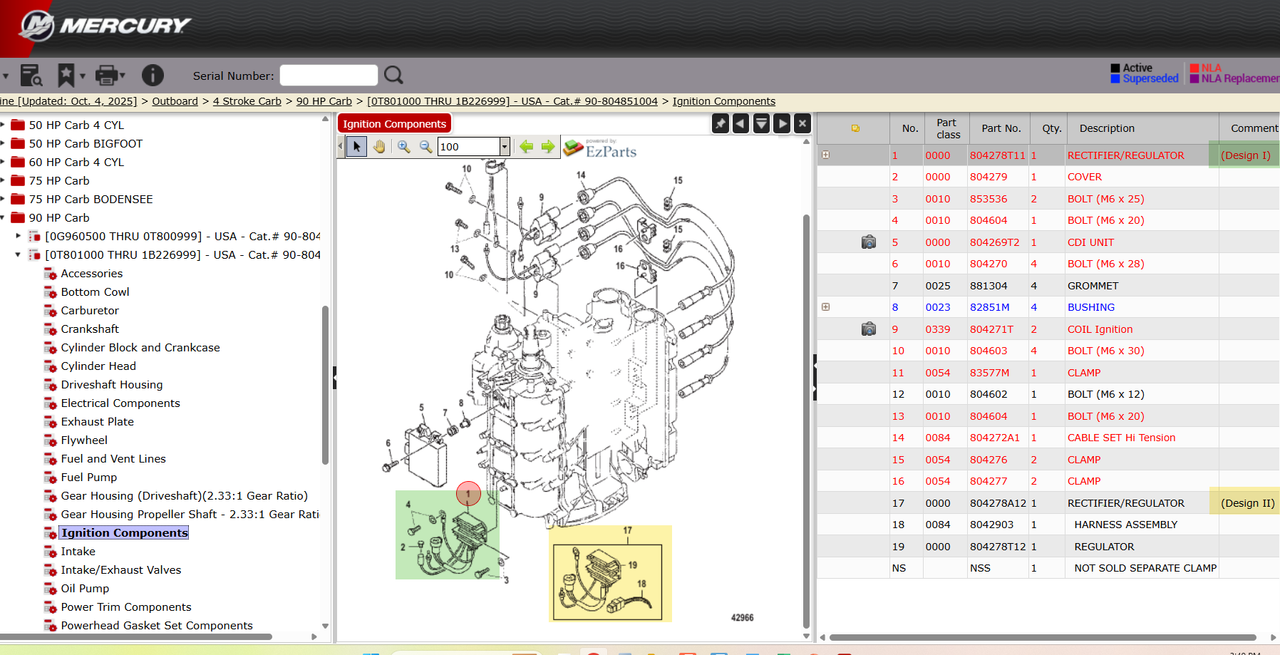Click callout number 1 hotspot on diagram
Image resolution: width=1280 pixels, height=655 pixels.
click(x=468, y=493)
